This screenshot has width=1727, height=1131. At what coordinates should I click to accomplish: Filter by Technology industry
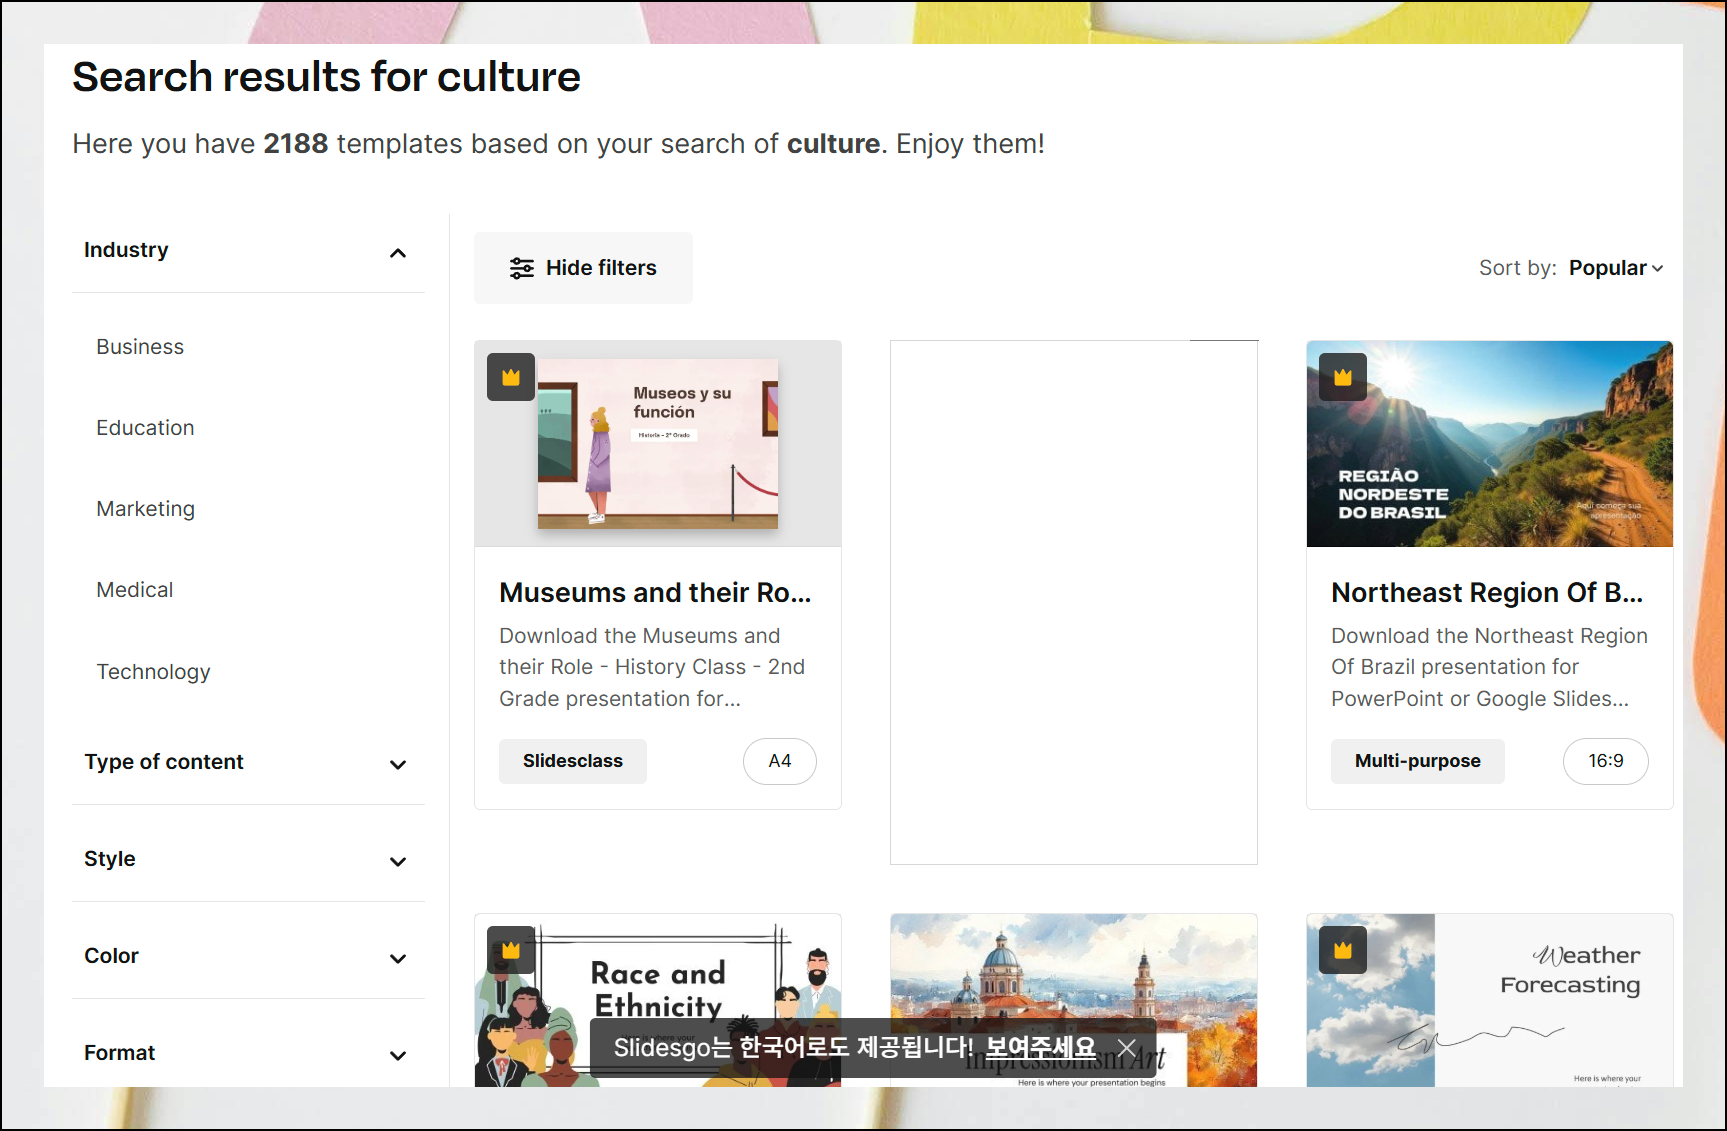(x=153, y=672)
